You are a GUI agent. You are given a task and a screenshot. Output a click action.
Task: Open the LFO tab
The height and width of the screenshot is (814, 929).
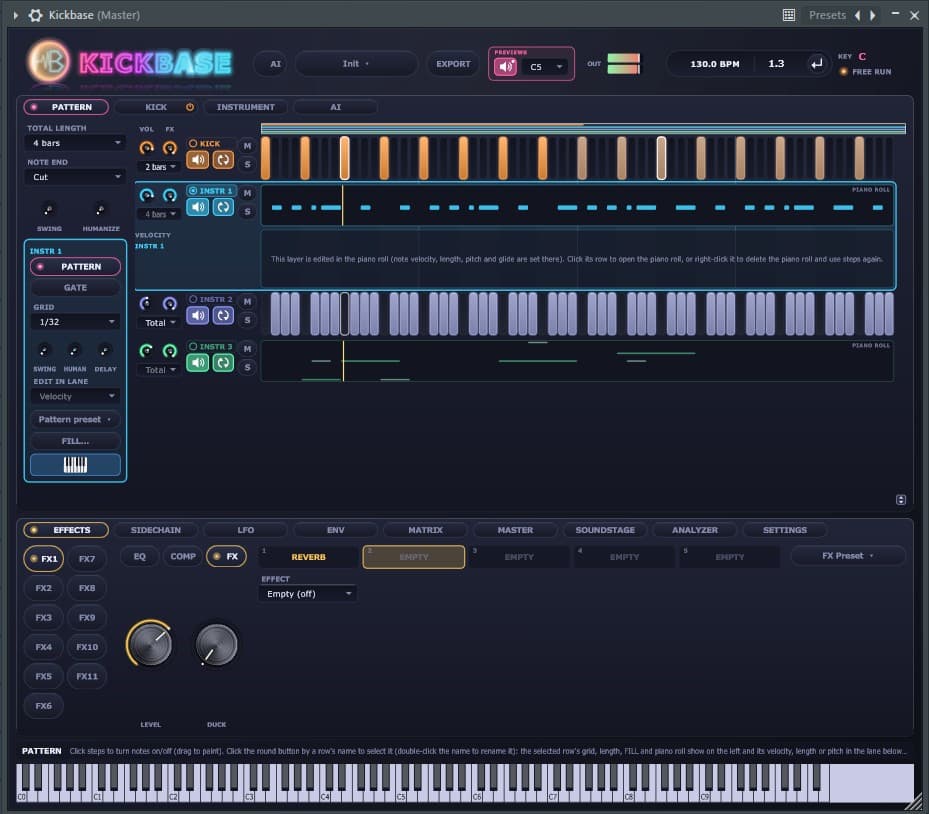coord(245,530)
